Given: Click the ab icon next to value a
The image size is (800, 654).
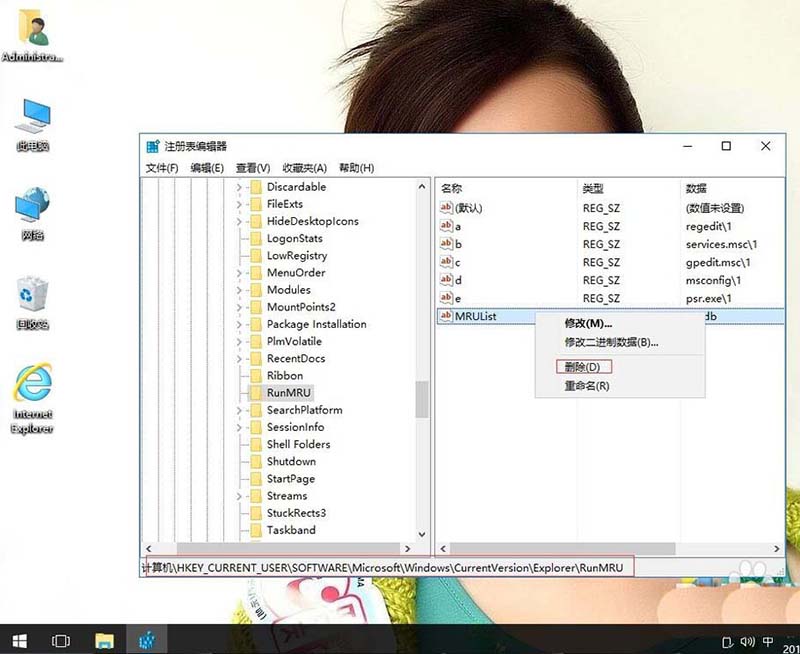Looking at the screenshot, I should point(446,227).
